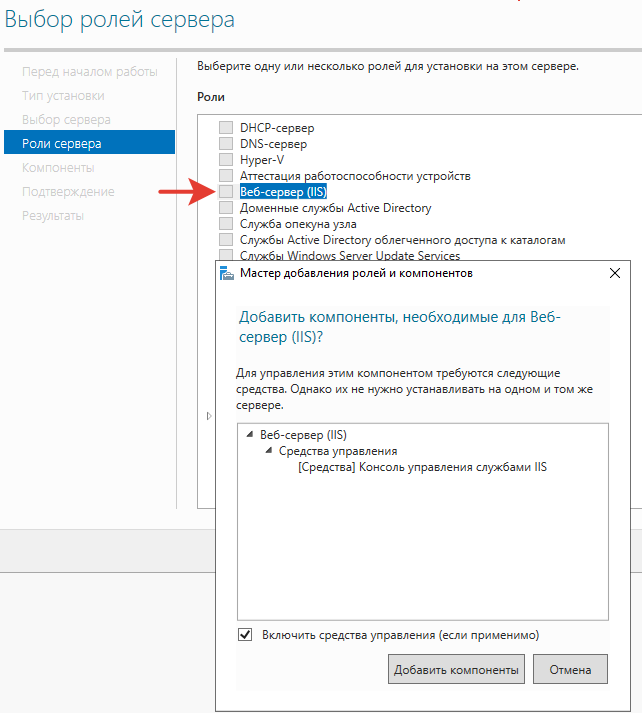Select the DHCP-сервер role label
642x713 pixels.
(277, 128)
